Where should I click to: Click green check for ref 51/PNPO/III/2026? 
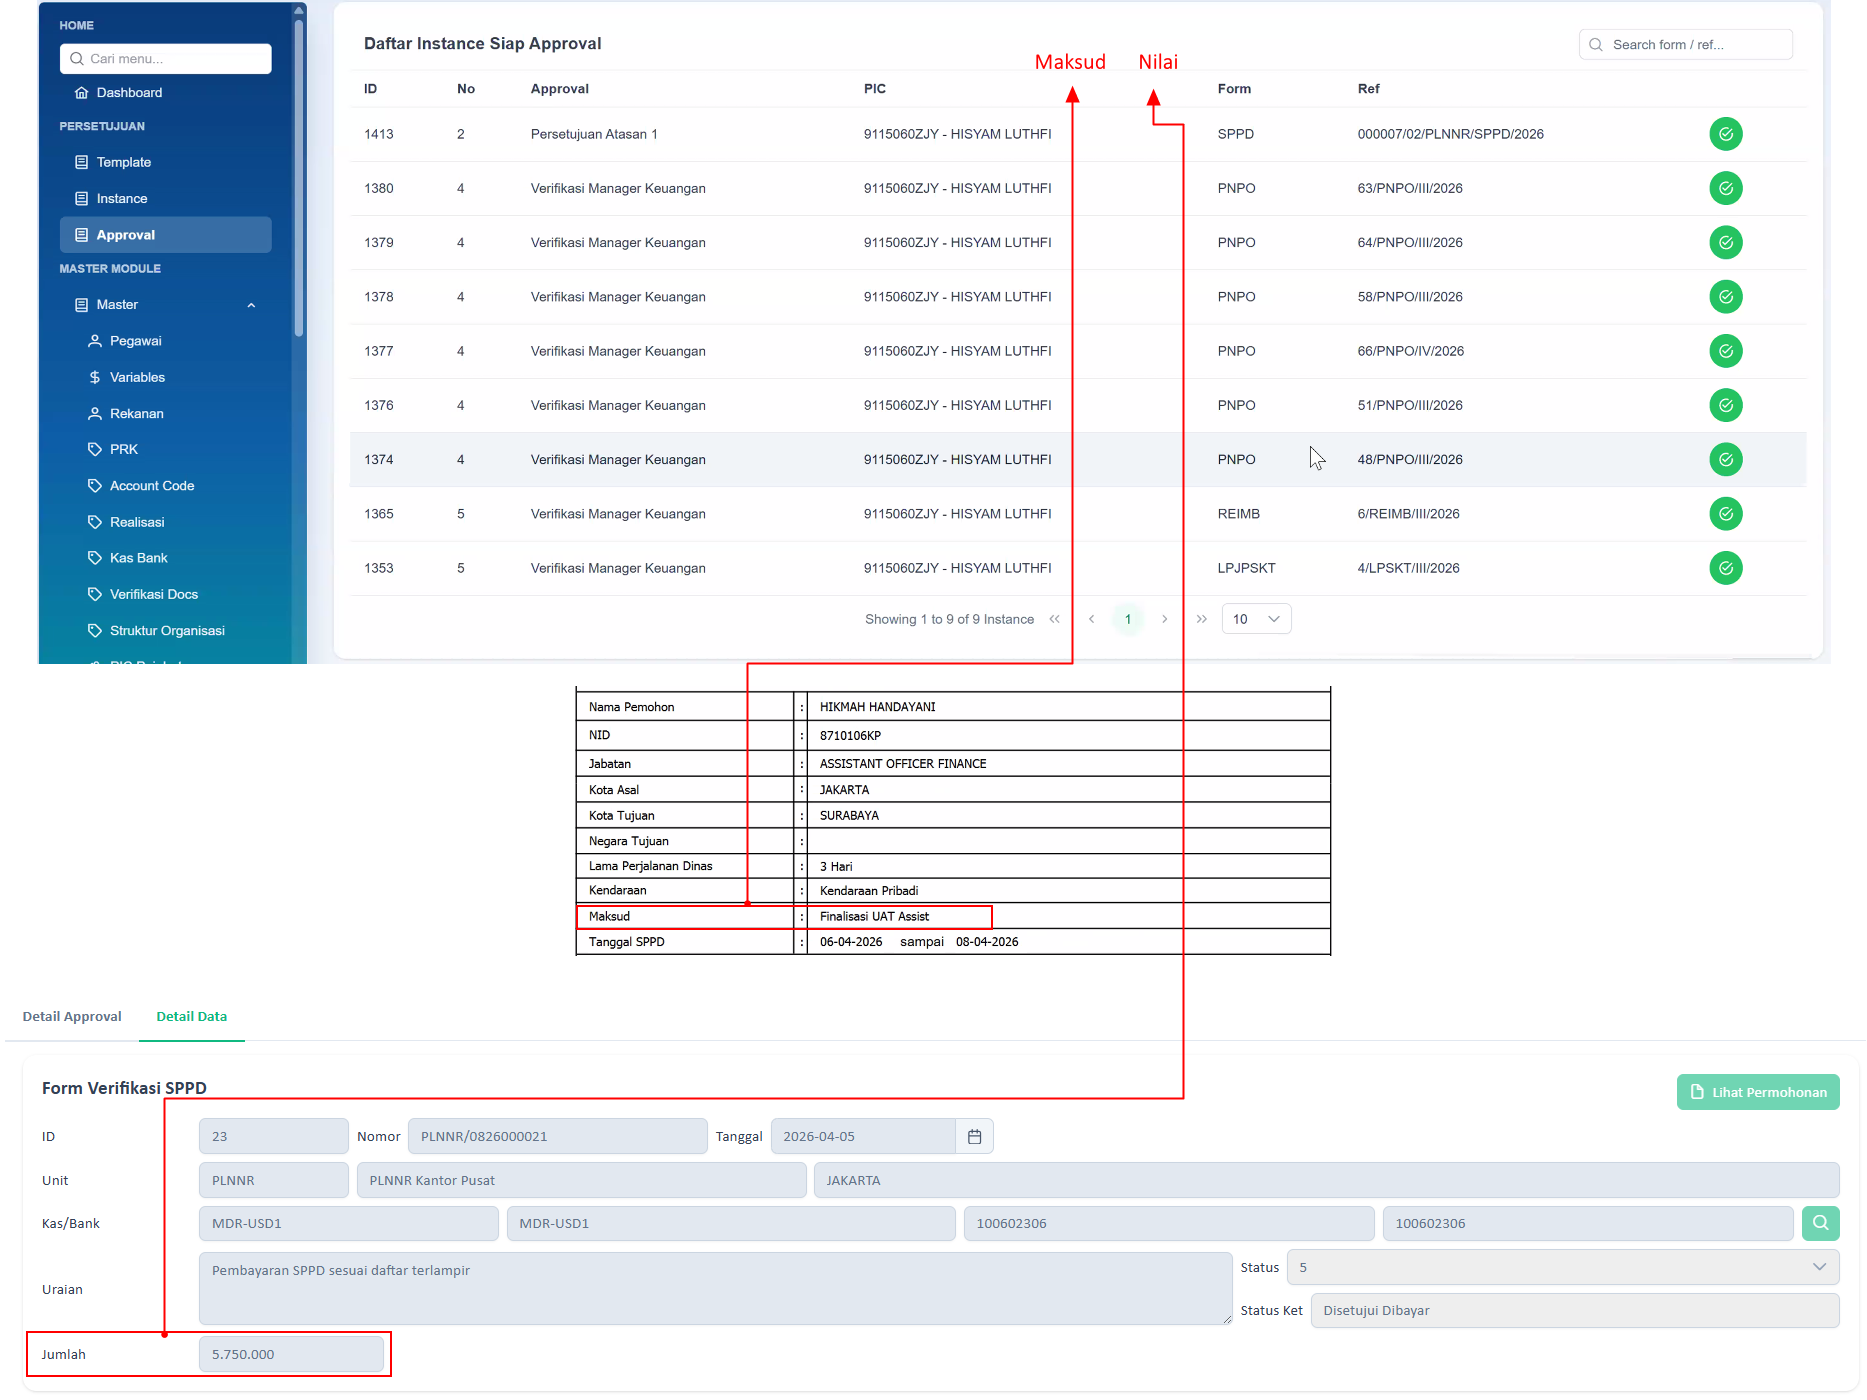click(1725, 405)
